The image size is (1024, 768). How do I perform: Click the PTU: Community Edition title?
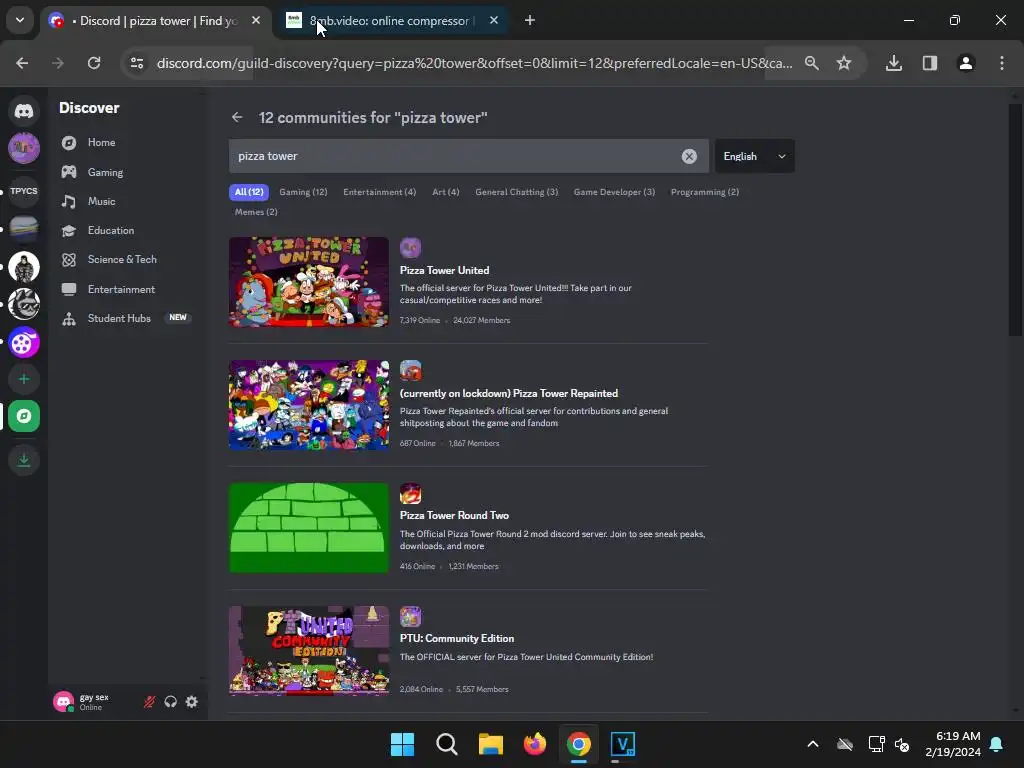coord(456,638)
